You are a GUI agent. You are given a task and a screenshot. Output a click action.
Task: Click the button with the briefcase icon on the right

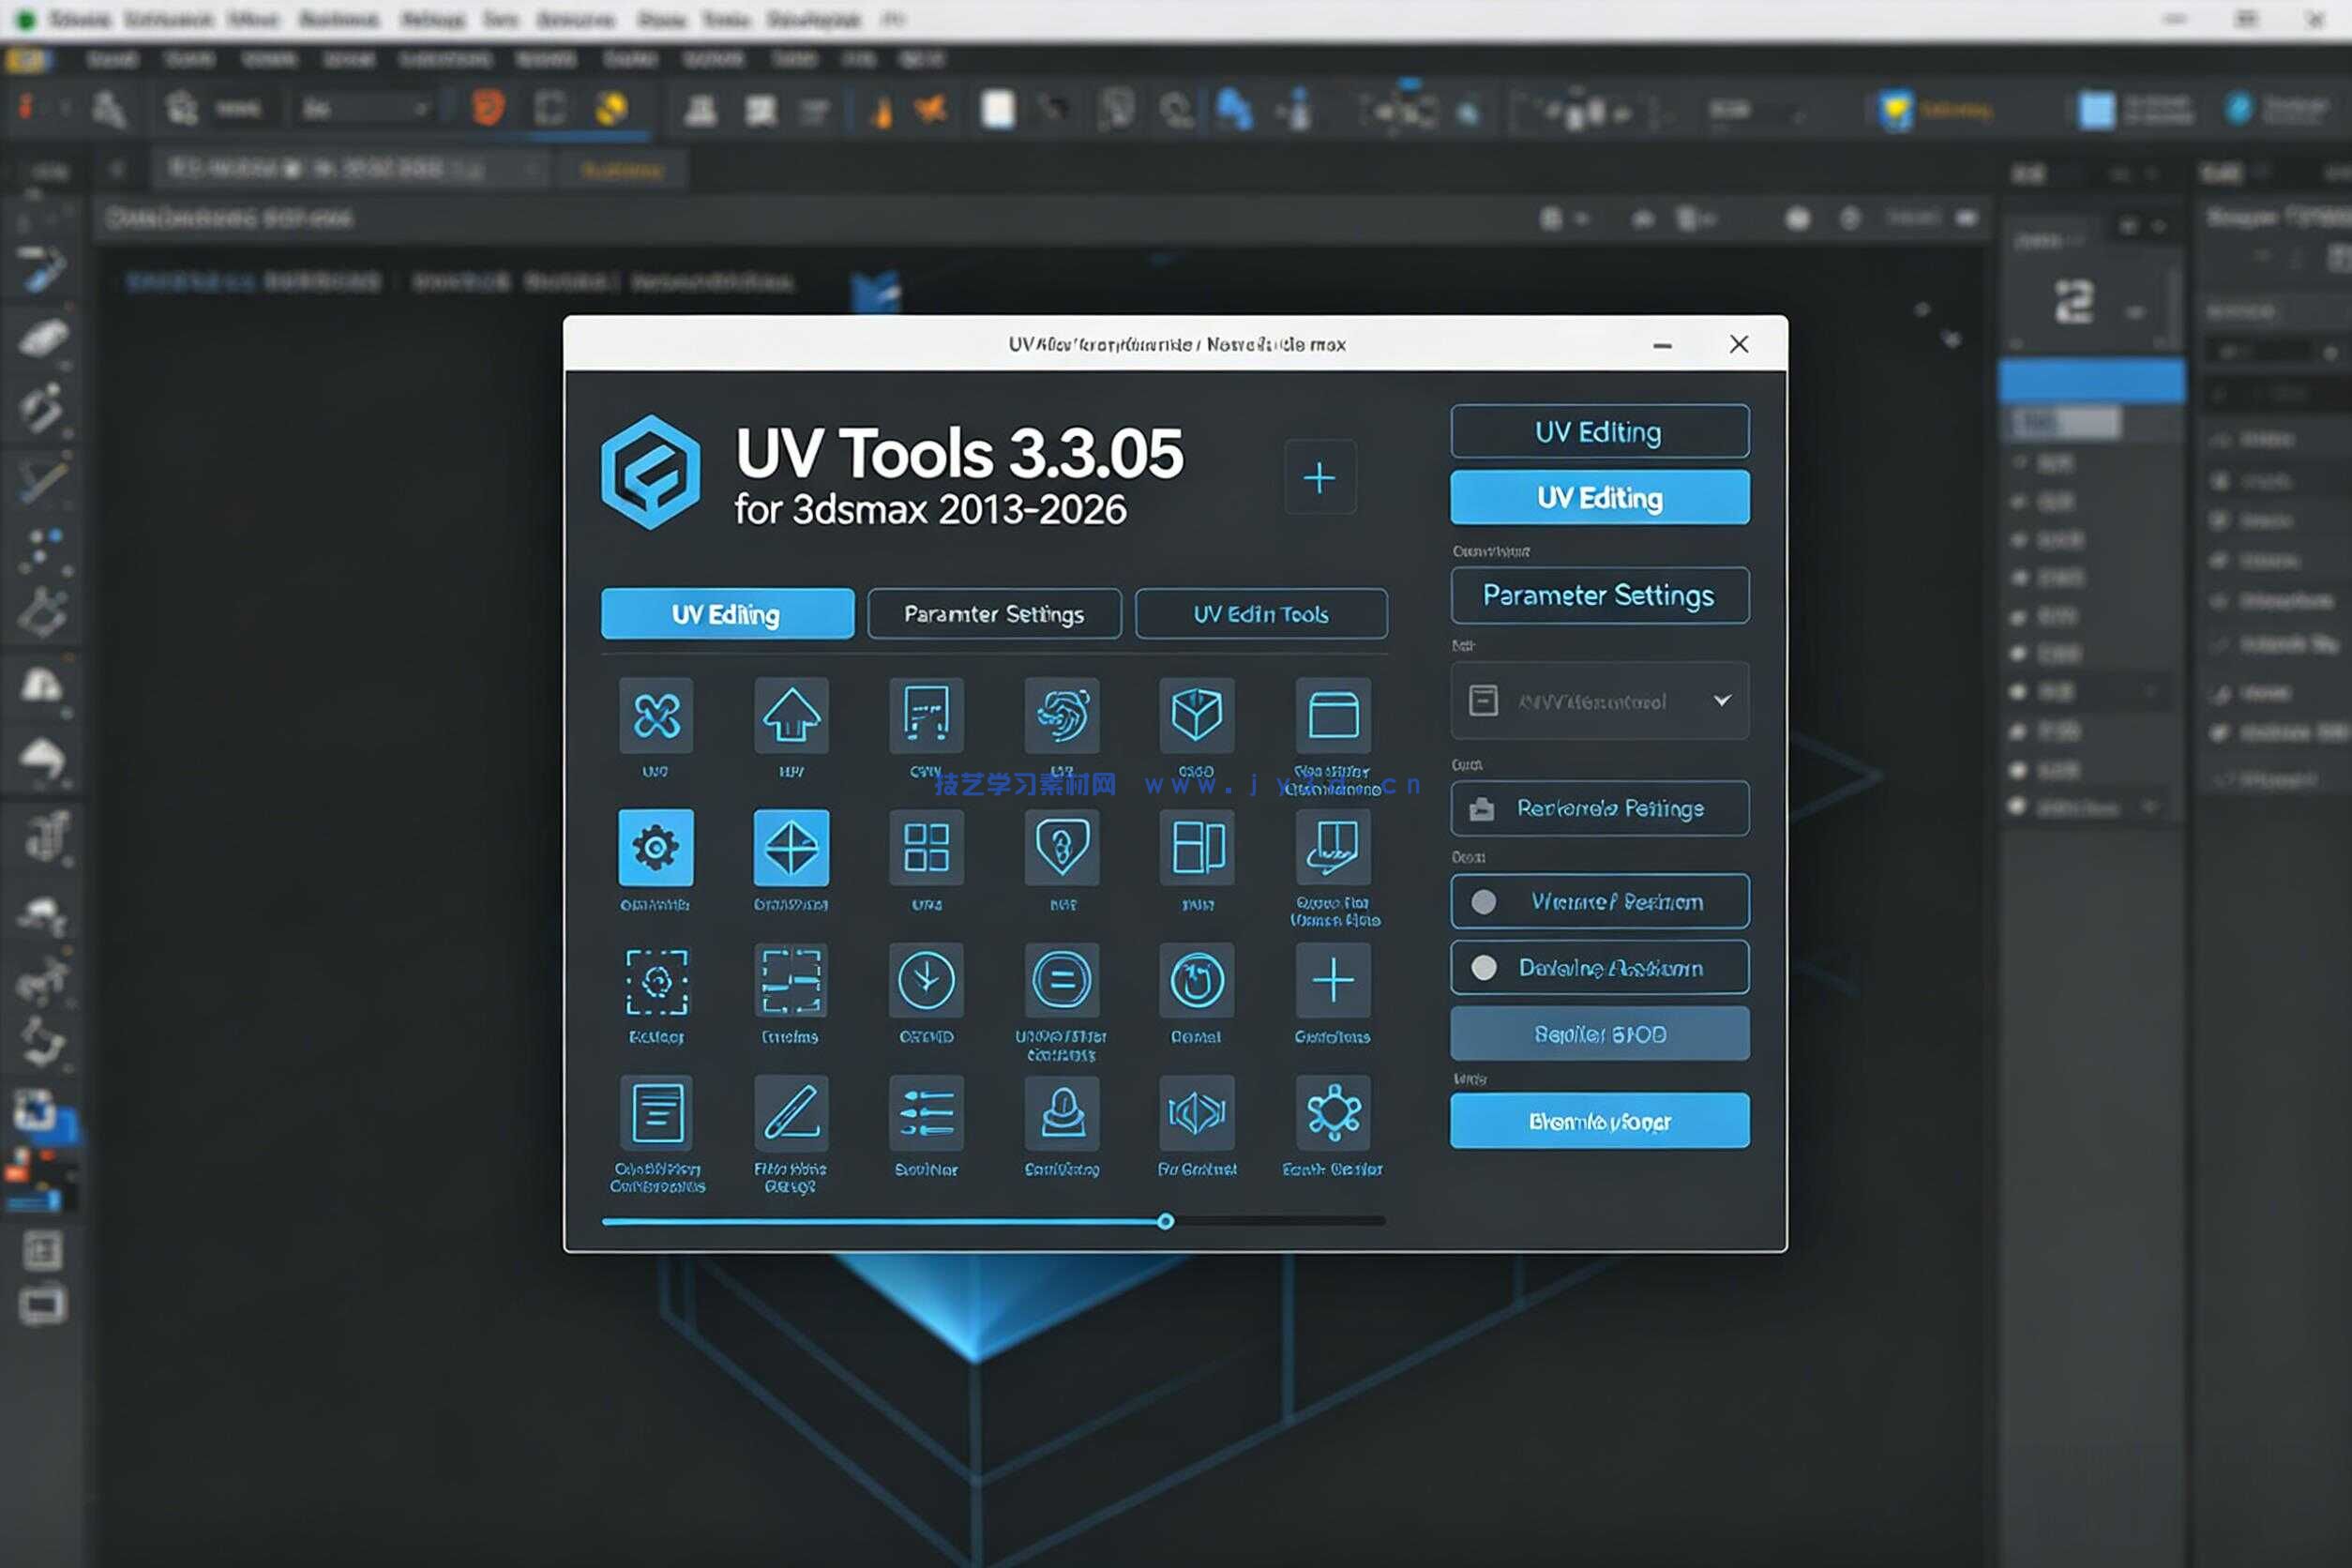[1599, 808]
